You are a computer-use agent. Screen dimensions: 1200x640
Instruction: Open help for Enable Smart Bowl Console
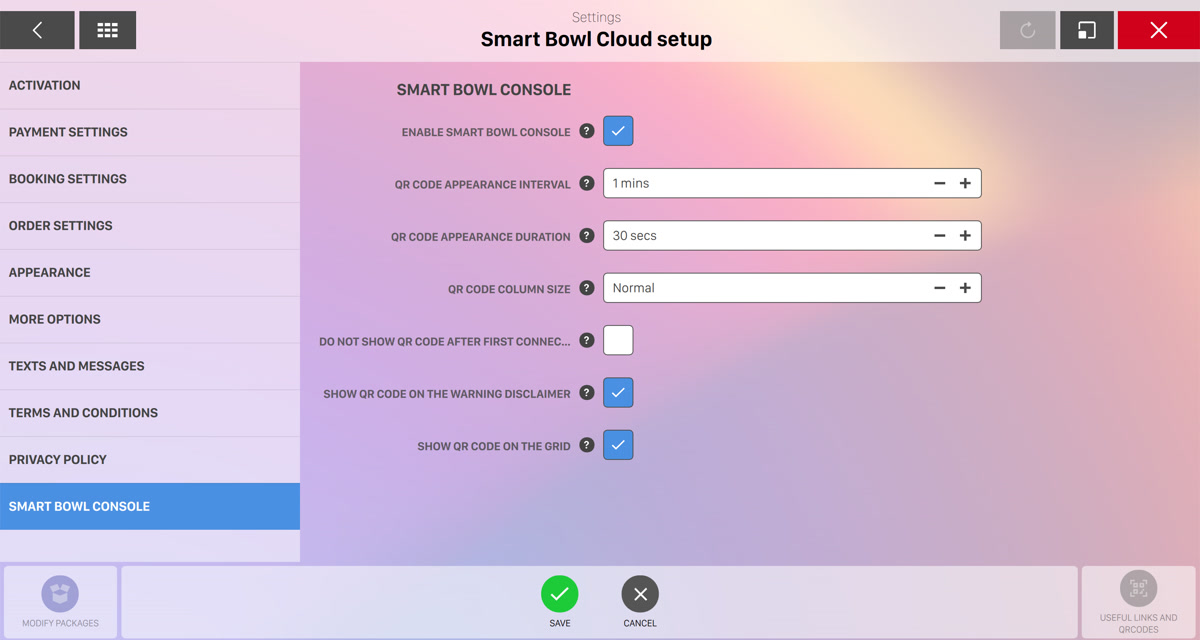[x=587, y=131]
